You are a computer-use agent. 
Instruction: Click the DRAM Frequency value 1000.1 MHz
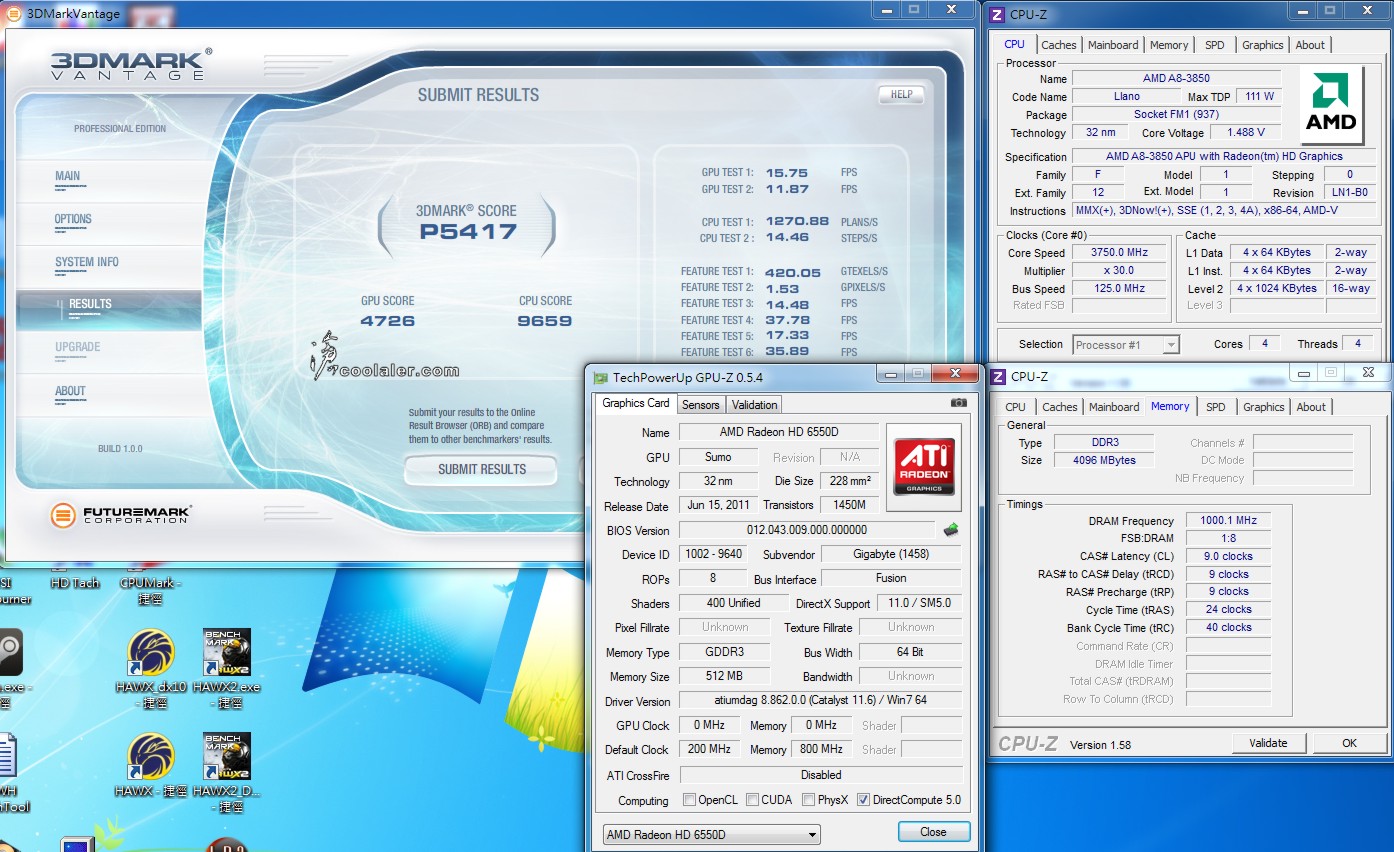(x=1228, y=521)
